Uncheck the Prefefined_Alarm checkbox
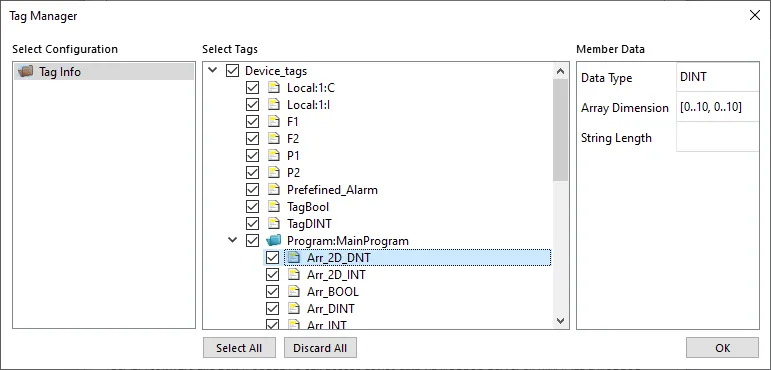This screenshot has height=370, width=771. 252,190
